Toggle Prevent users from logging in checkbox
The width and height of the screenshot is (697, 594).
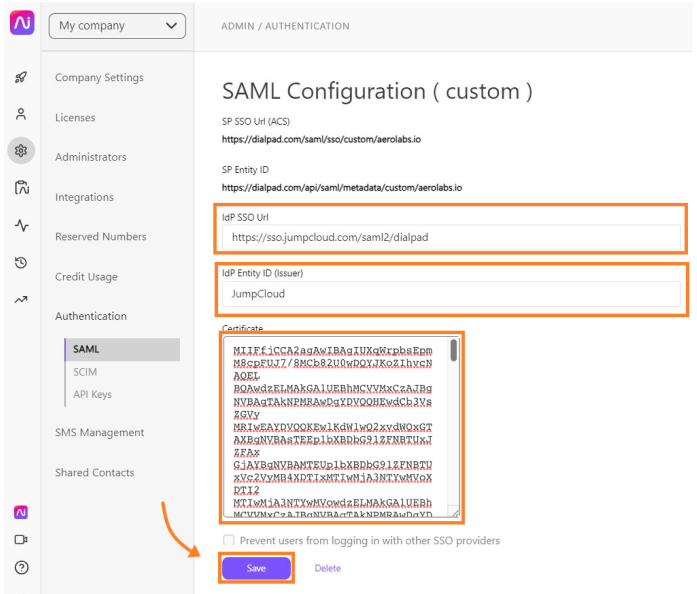pos(228,540)
